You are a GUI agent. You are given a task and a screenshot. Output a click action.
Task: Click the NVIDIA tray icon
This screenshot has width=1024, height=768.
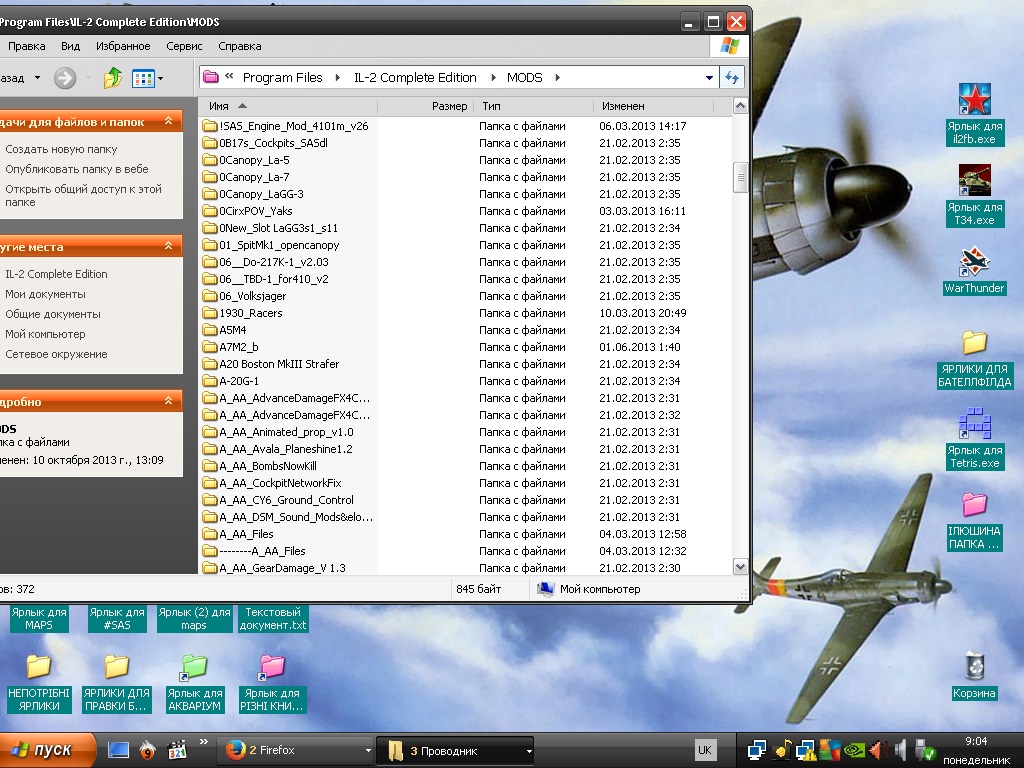pos(854,750)
